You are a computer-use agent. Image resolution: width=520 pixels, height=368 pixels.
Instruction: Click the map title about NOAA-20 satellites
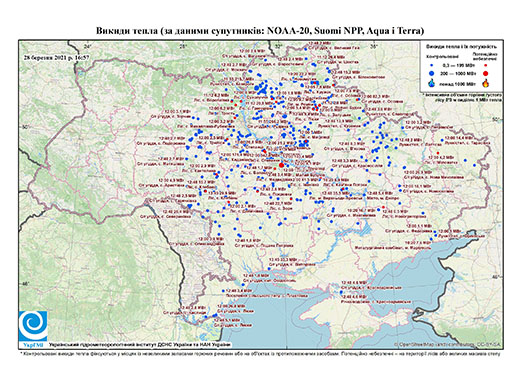260,31
